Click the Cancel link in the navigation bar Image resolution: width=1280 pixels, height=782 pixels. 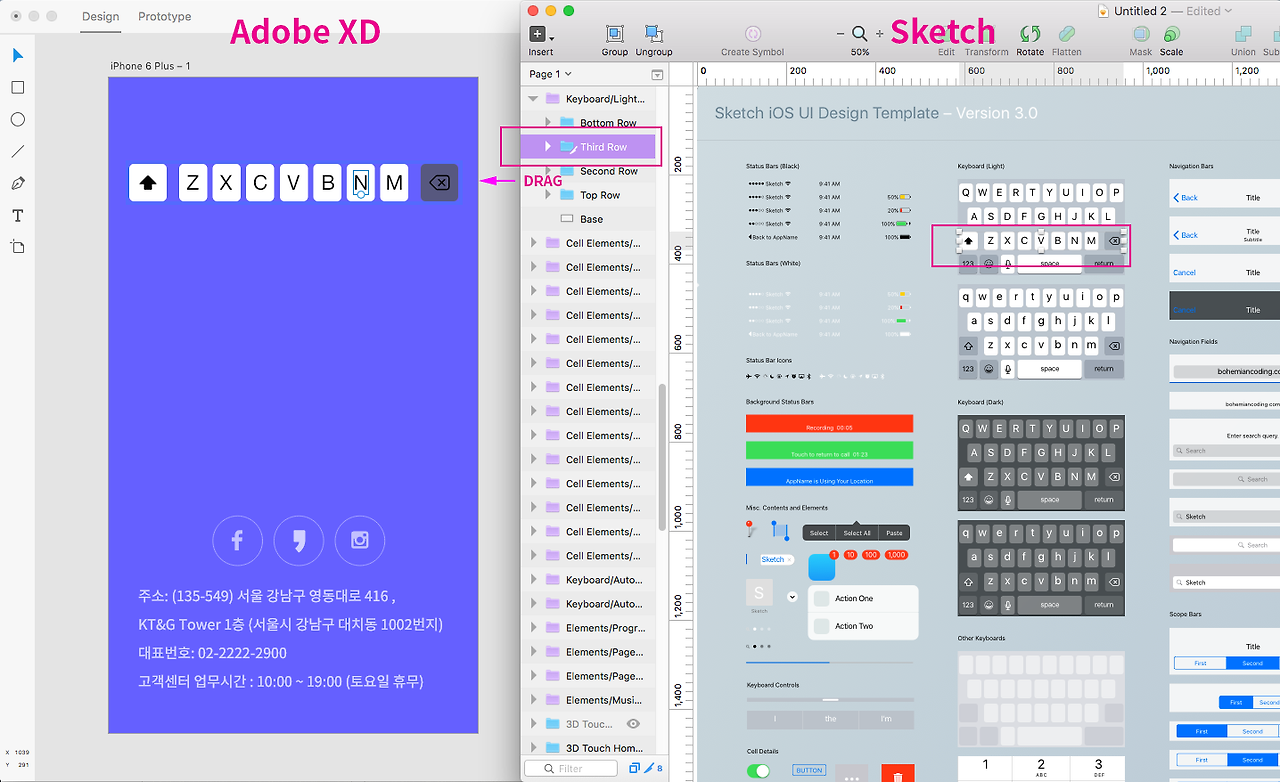pos(1184,272)
